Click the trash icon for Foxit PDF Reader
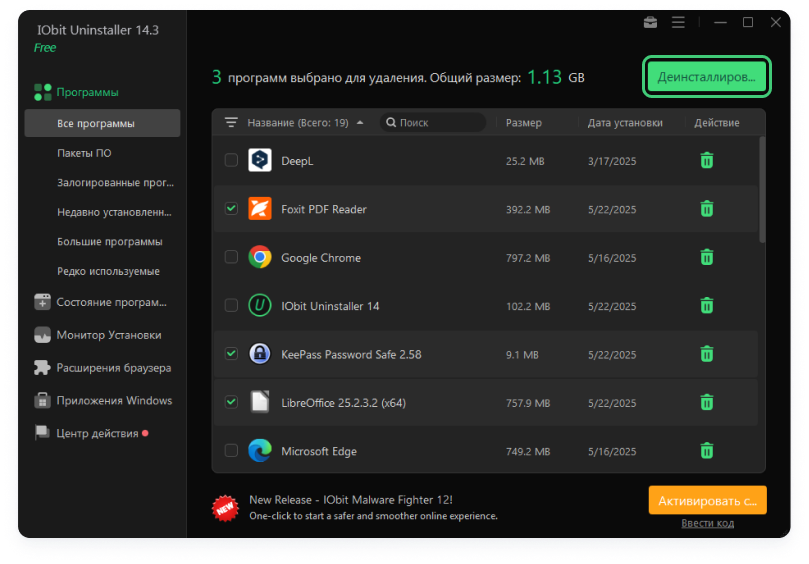Image resolution: width=809 pixels, height=564 pixels. coord(706,209)
